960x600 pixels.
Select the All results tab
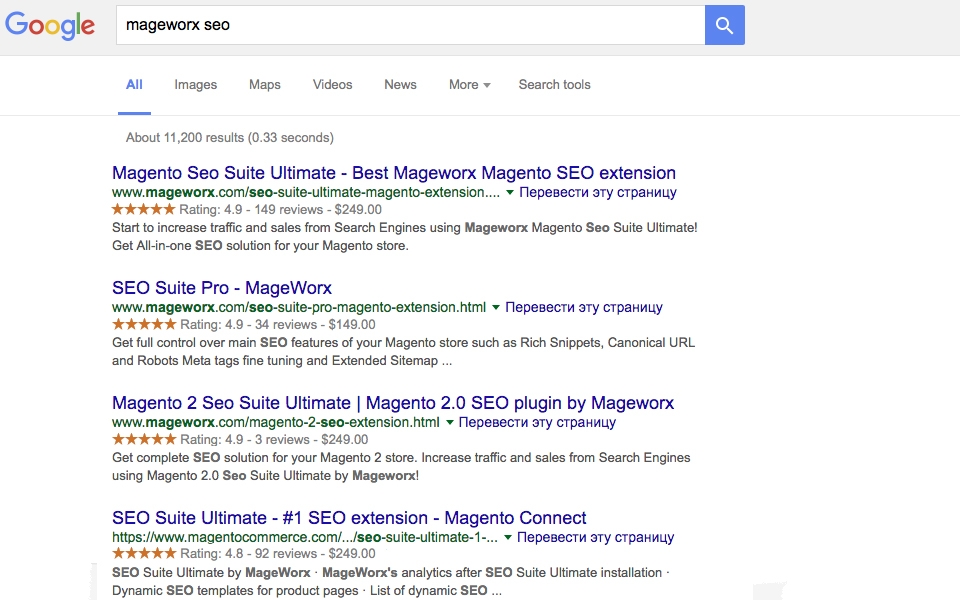pos(134,84)
